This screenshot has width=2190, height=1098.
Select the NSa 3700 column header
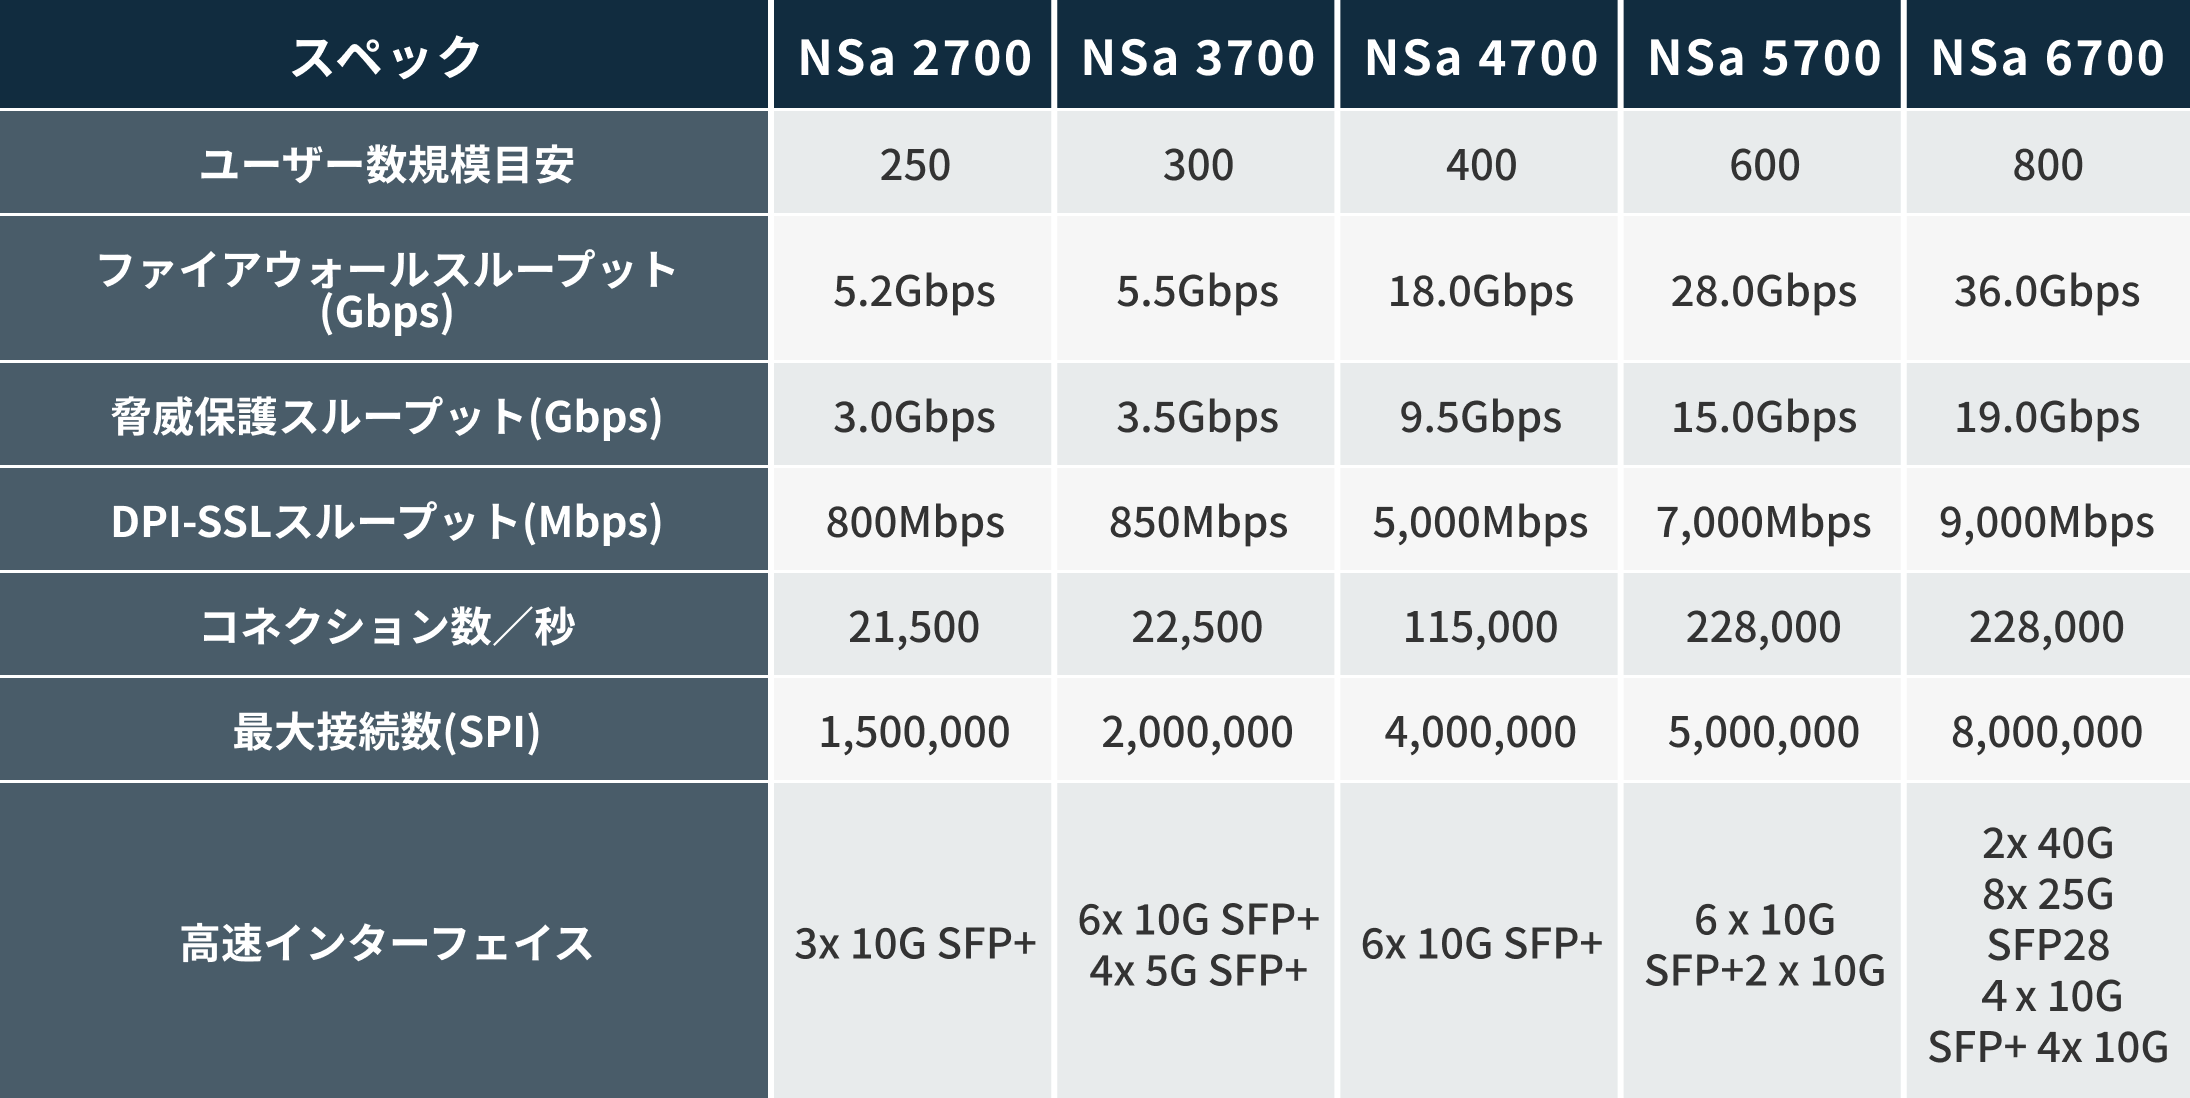tap(1196, 54)
